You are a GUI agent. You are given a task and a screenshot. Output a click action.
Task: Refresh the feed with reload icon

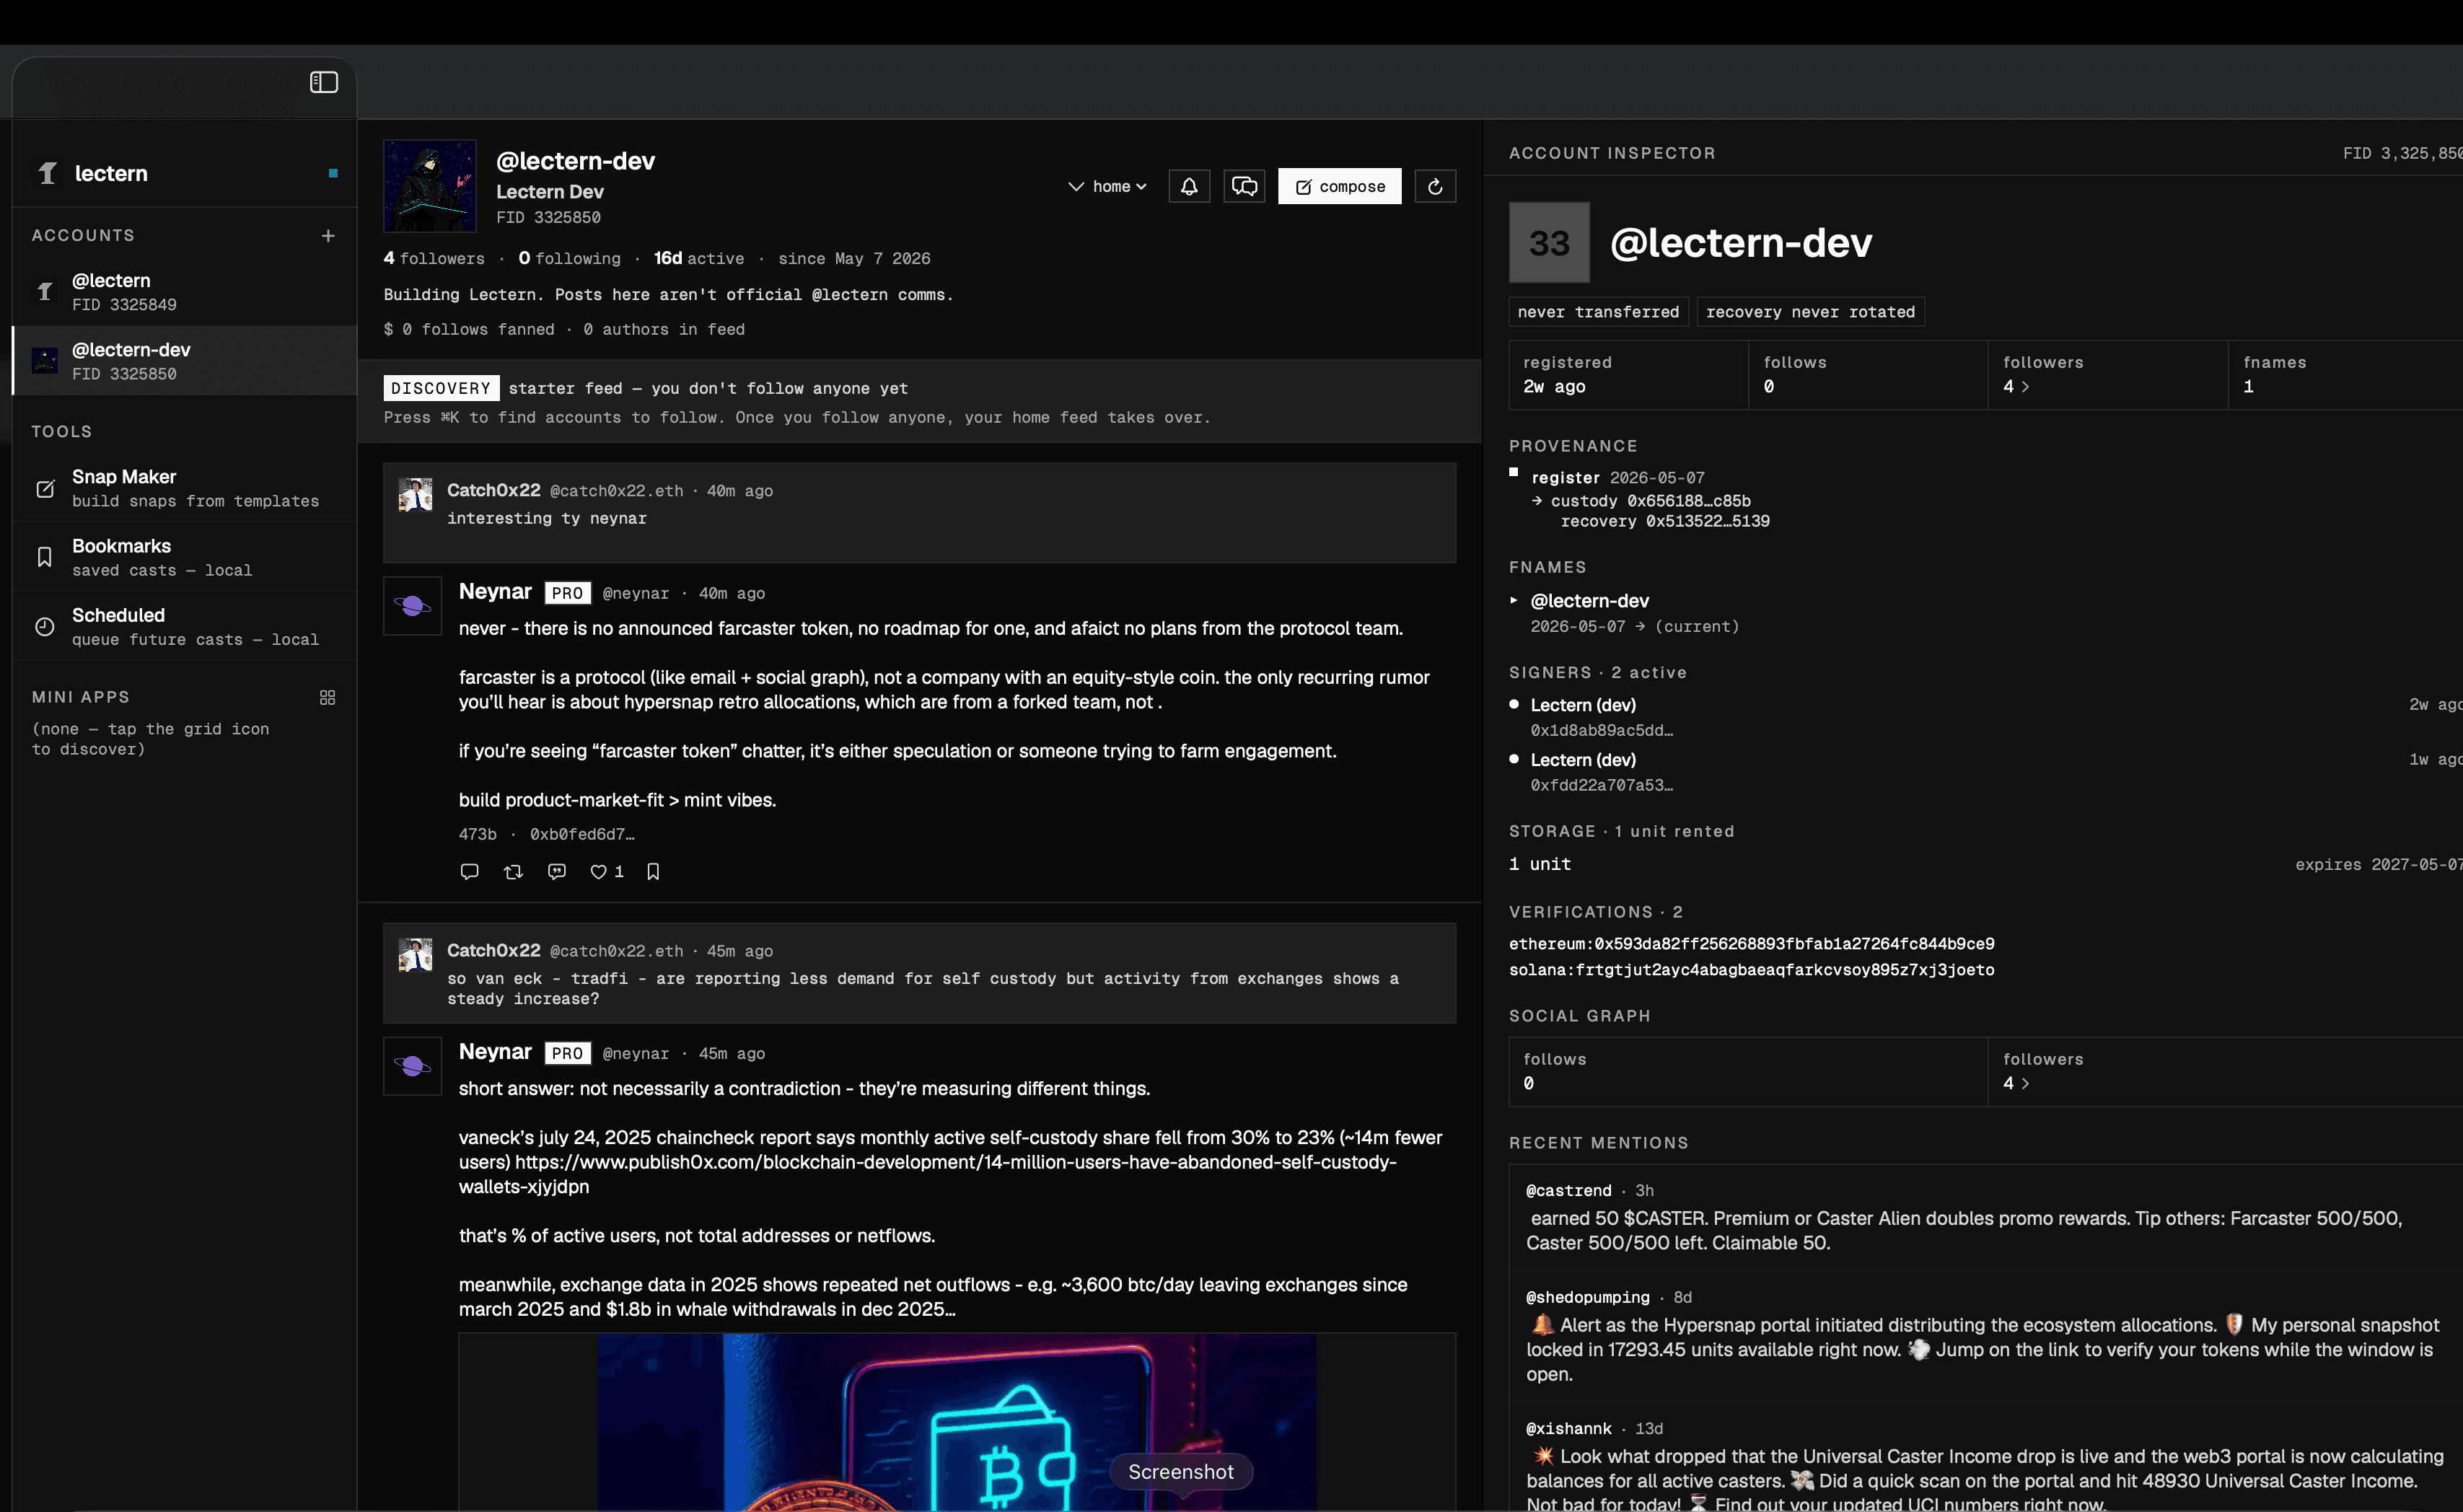point(1435,186)
